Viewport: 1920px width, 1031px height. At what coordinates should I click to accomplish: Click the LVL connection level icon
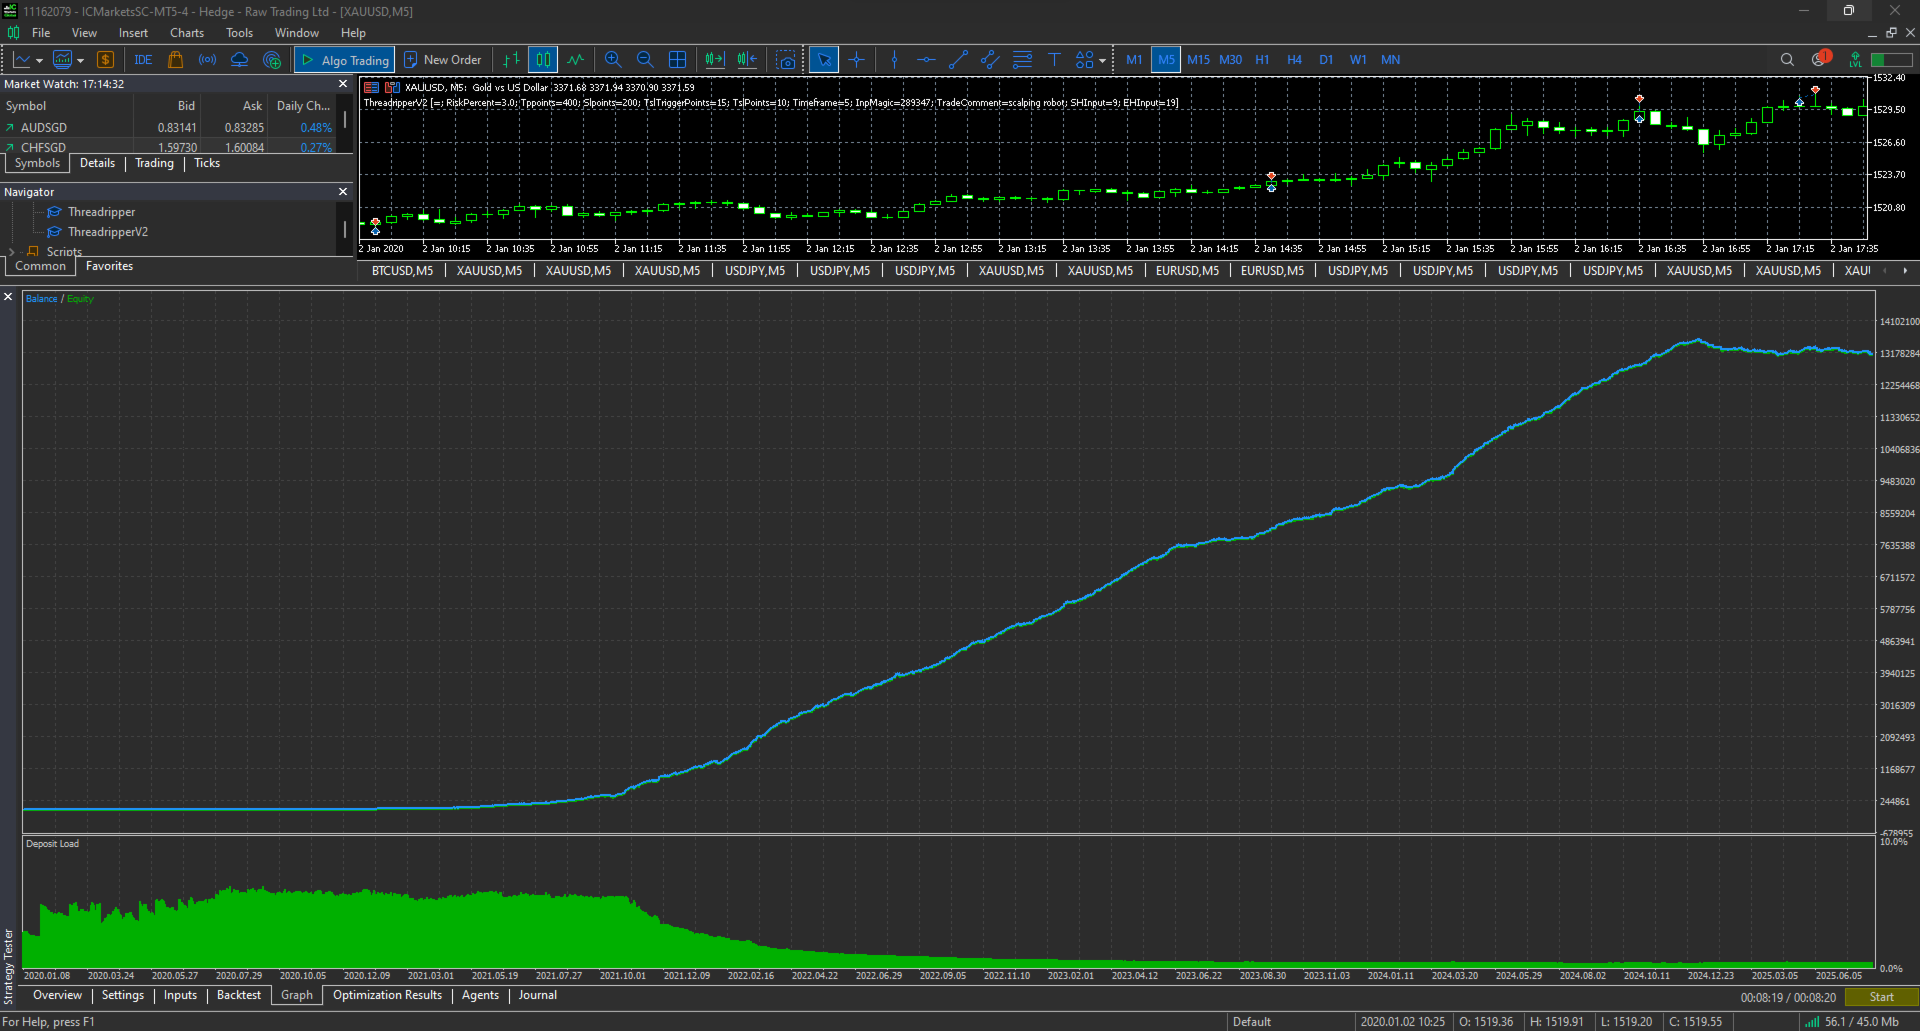click(1855, 60)
